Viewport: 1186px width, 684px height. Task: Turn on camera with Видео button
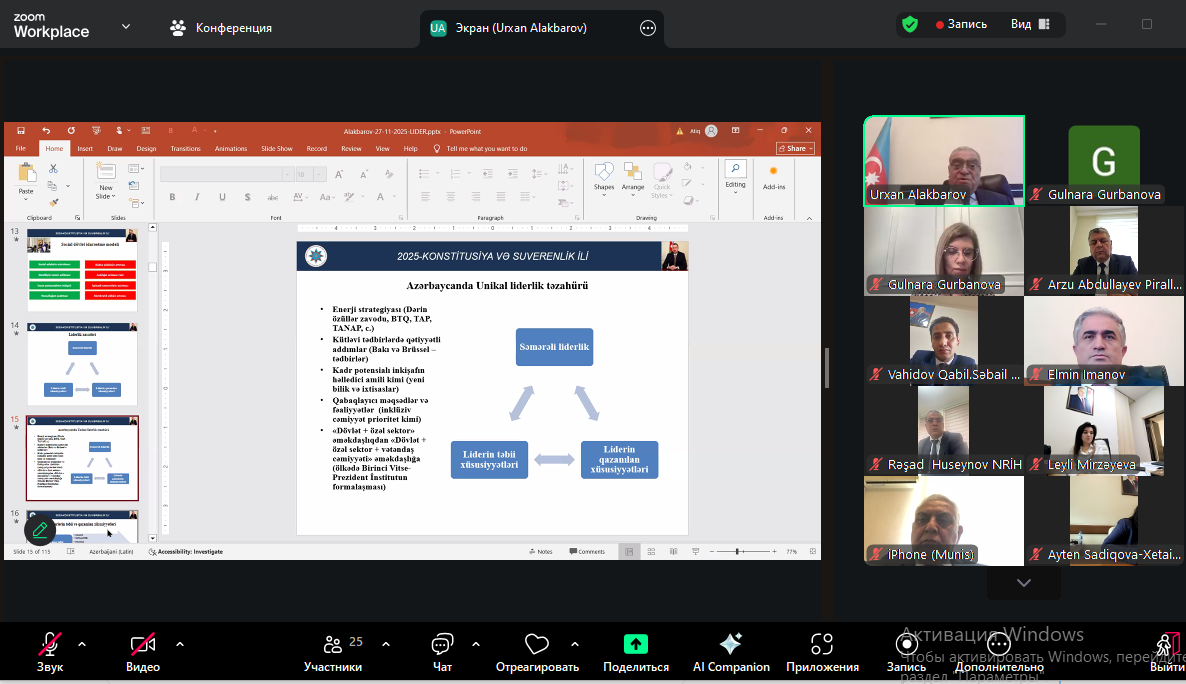click(x=142, y=645)
